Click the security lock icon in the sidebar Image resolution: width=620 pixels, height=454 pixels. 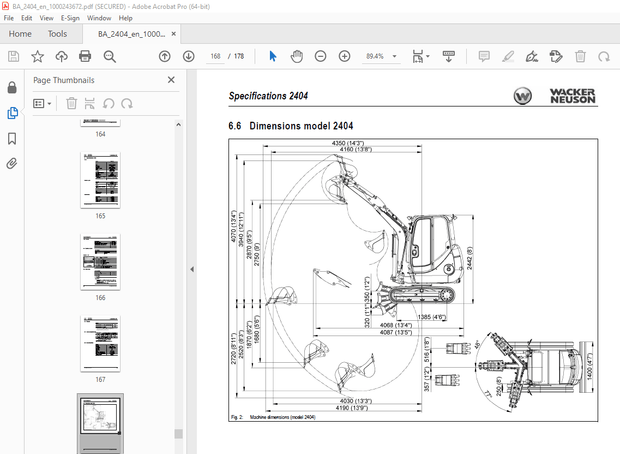tap(12, 87)
